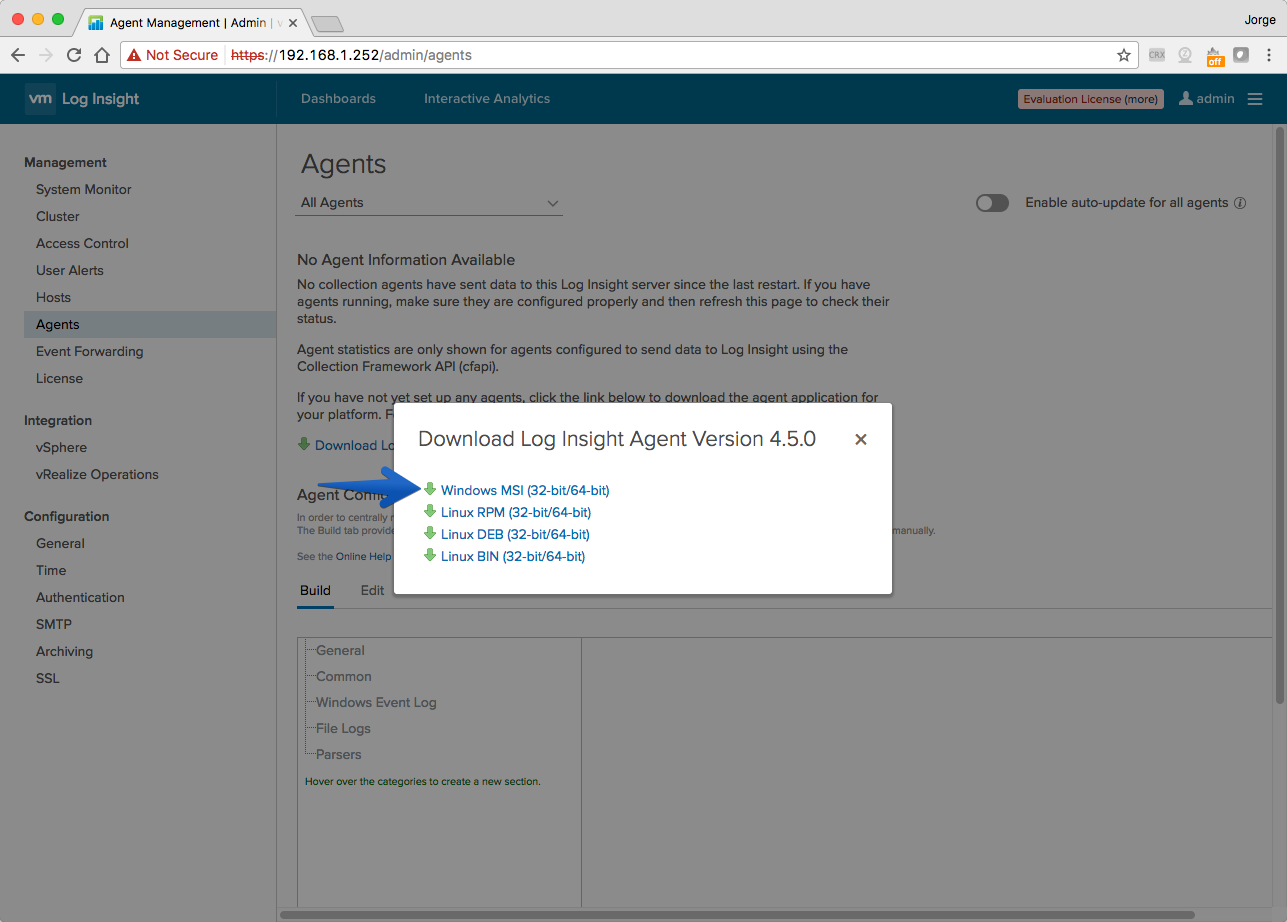
Task: Open the hamburger menu in the header
Action: 1255,99
